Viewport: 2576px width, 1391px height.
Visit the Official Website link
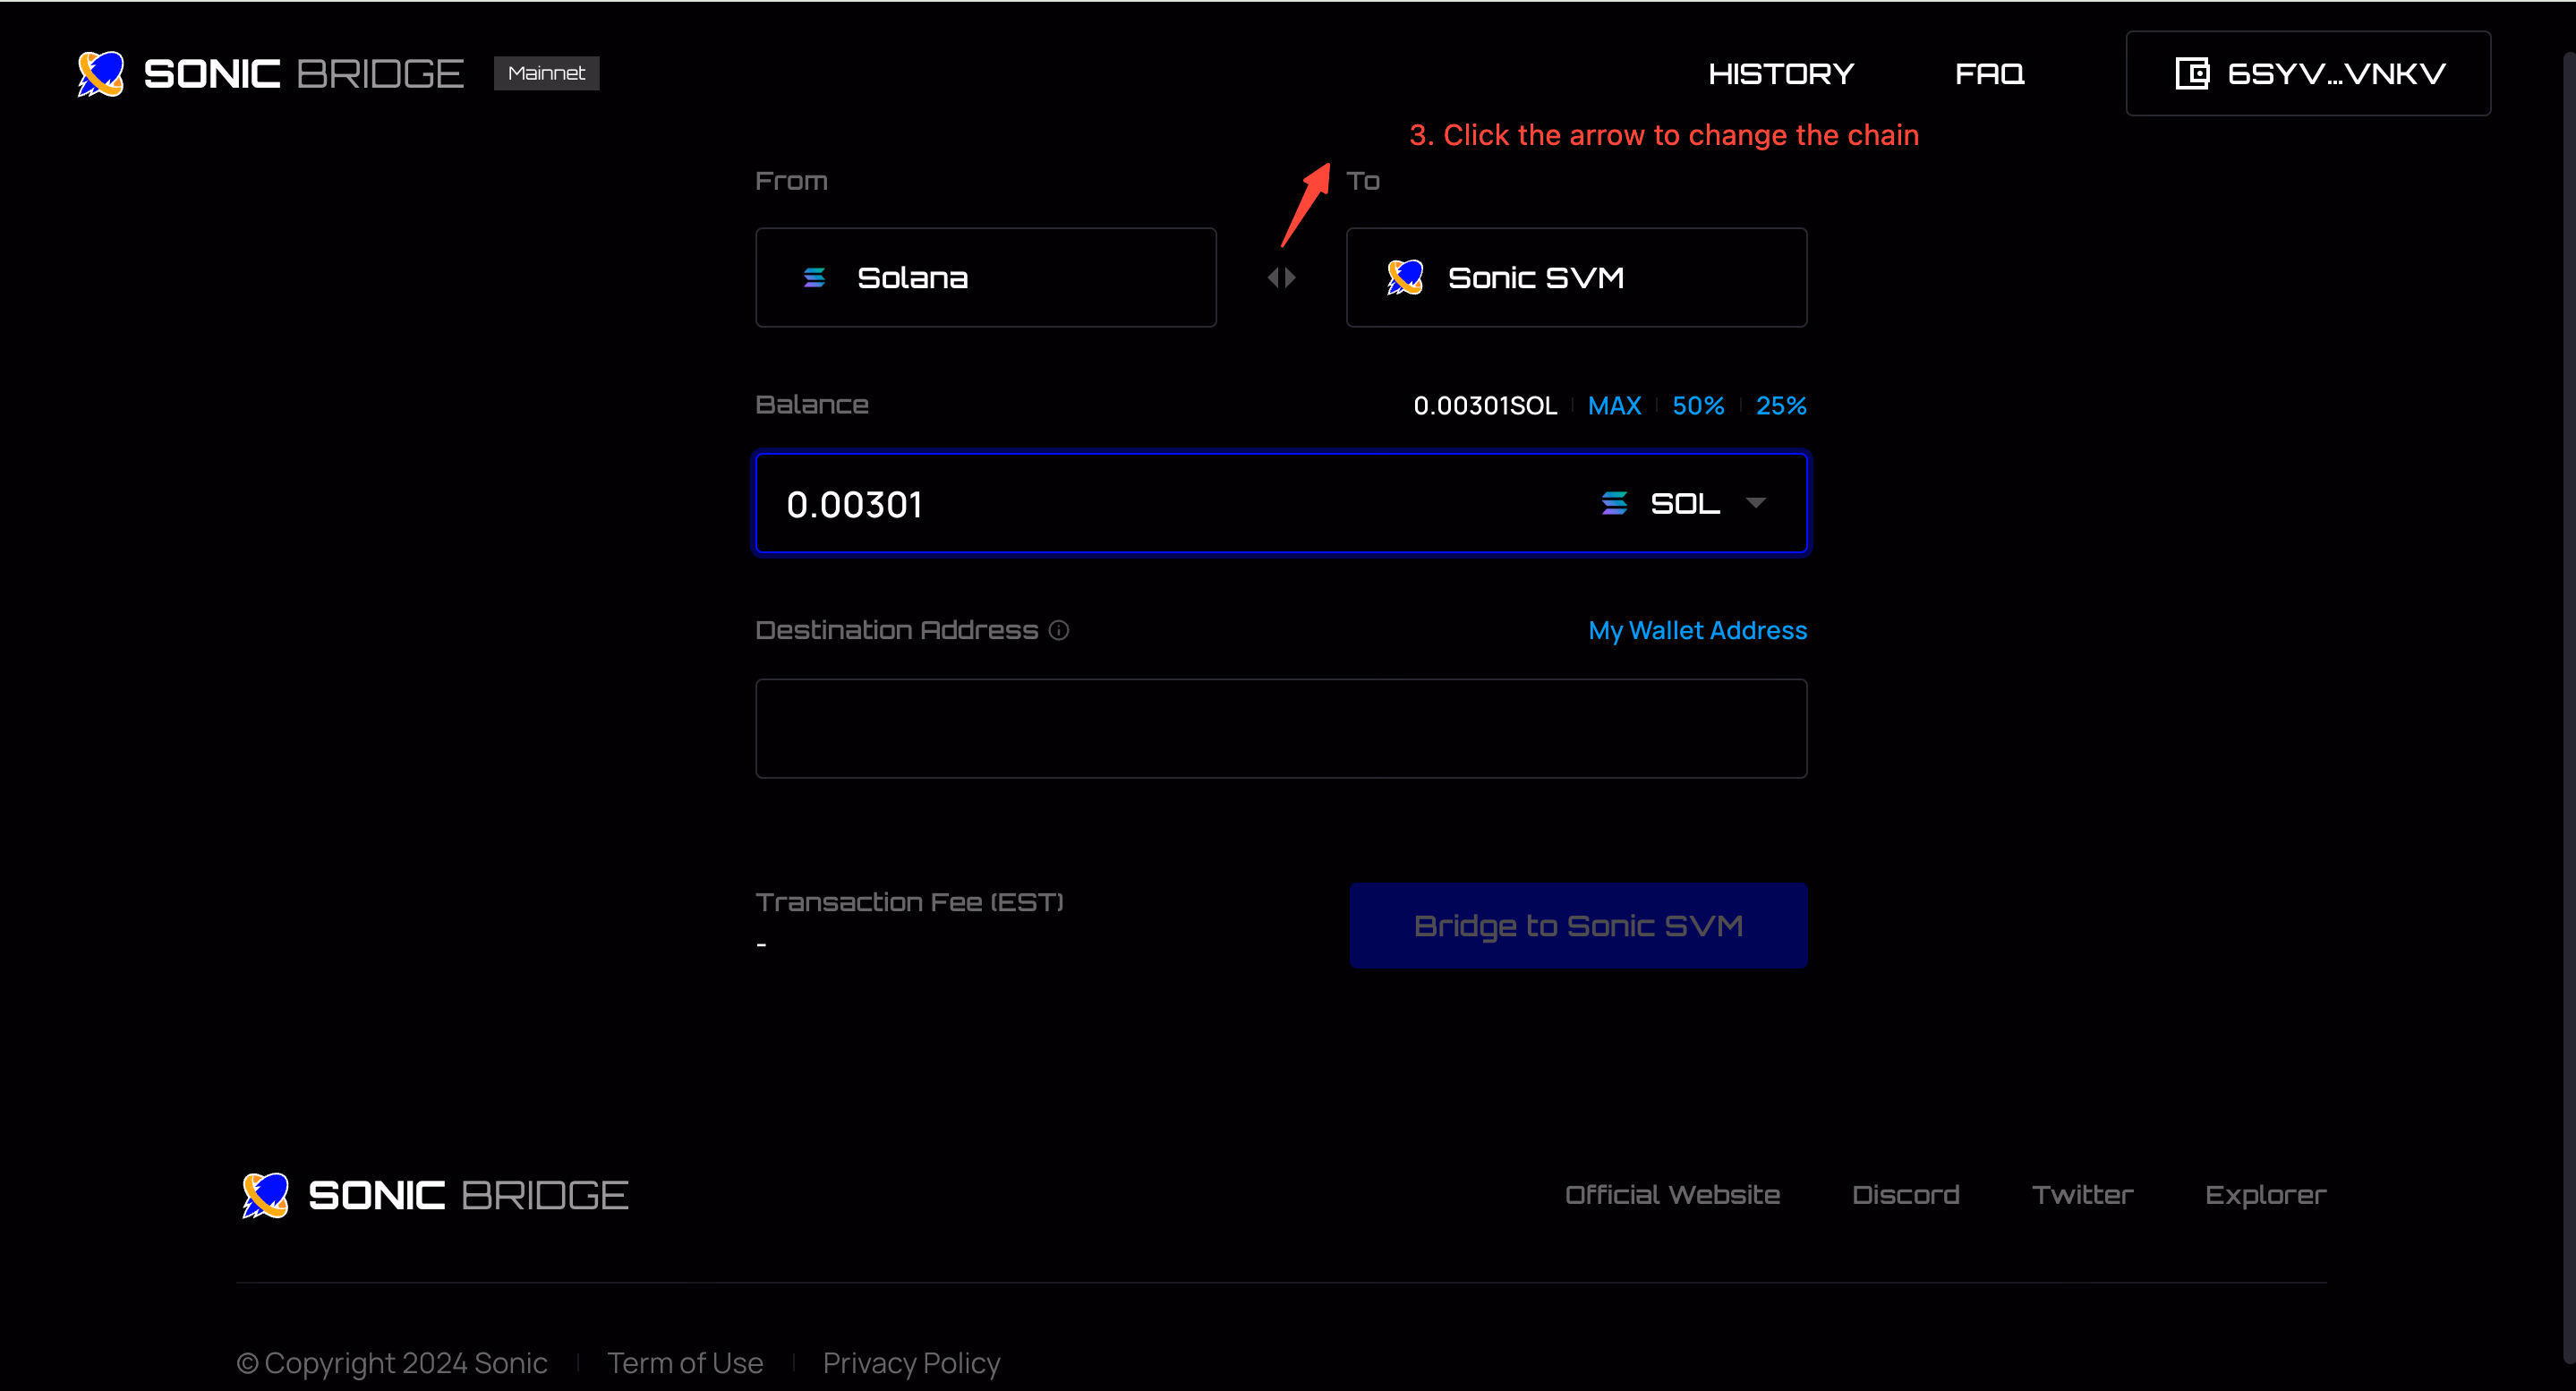(x=1672, y=1195)
